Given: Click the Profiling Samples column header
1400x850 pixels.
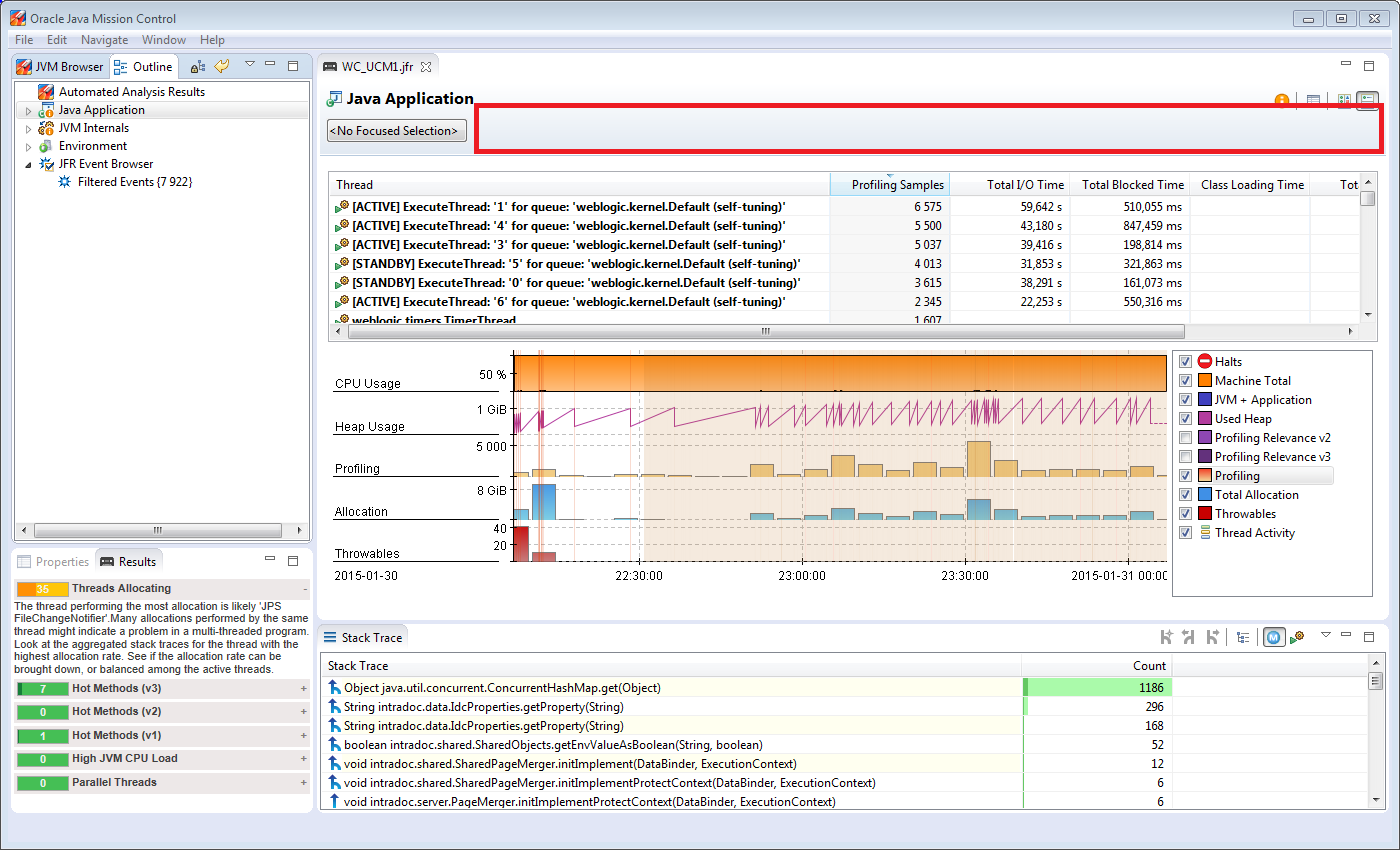Looking at the screenshot, I should click(x=896, y=185).
